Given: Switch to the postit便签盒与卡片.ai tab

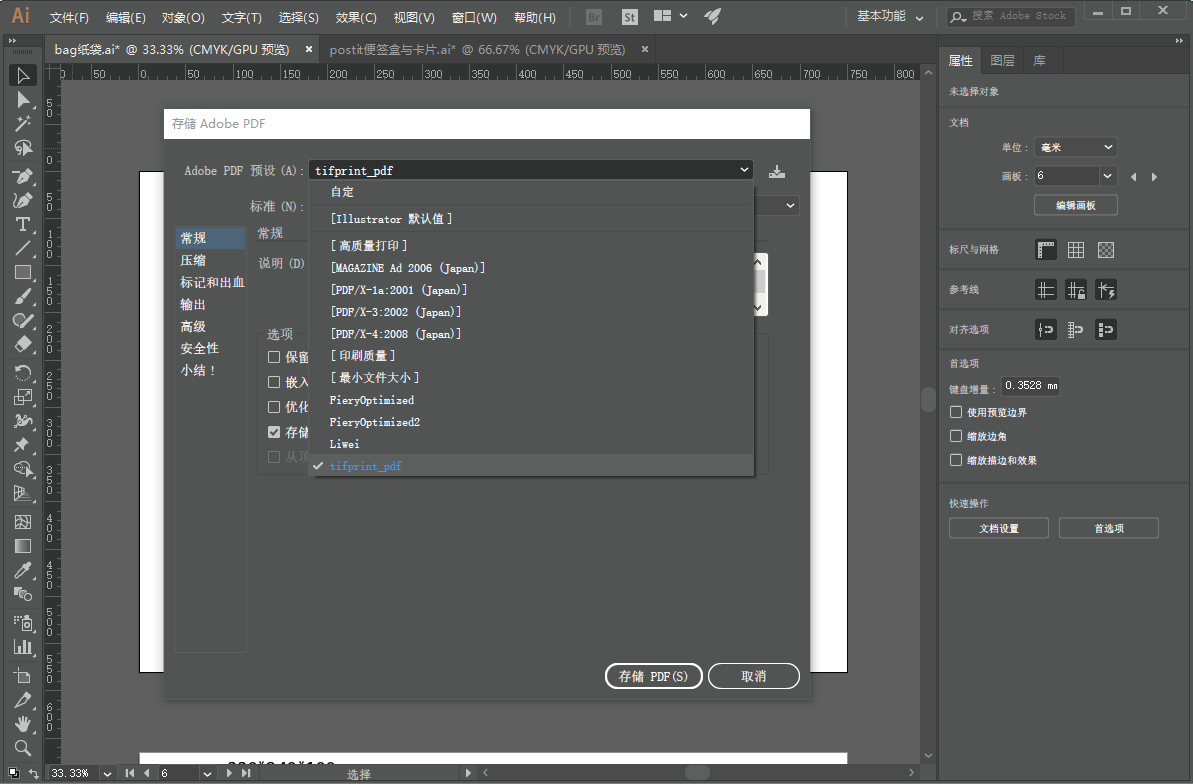Looking at the screenshot, I should (477, 49).
